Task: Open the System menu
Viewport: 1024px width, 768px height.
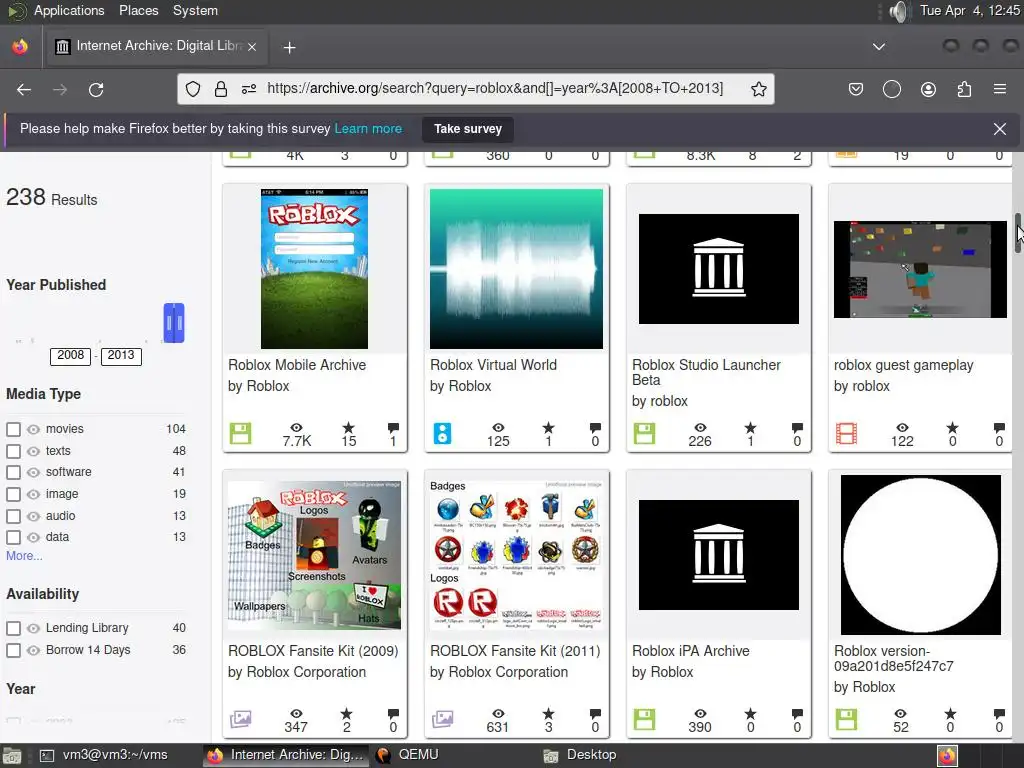Action: [195, 10]
